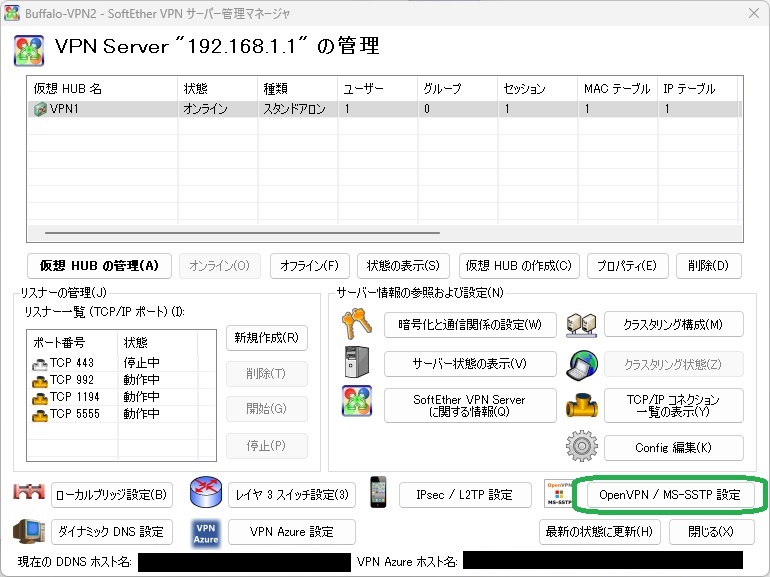770x577 pixels.
Task: Open Config 編集(K)
Action: (674, 448)
